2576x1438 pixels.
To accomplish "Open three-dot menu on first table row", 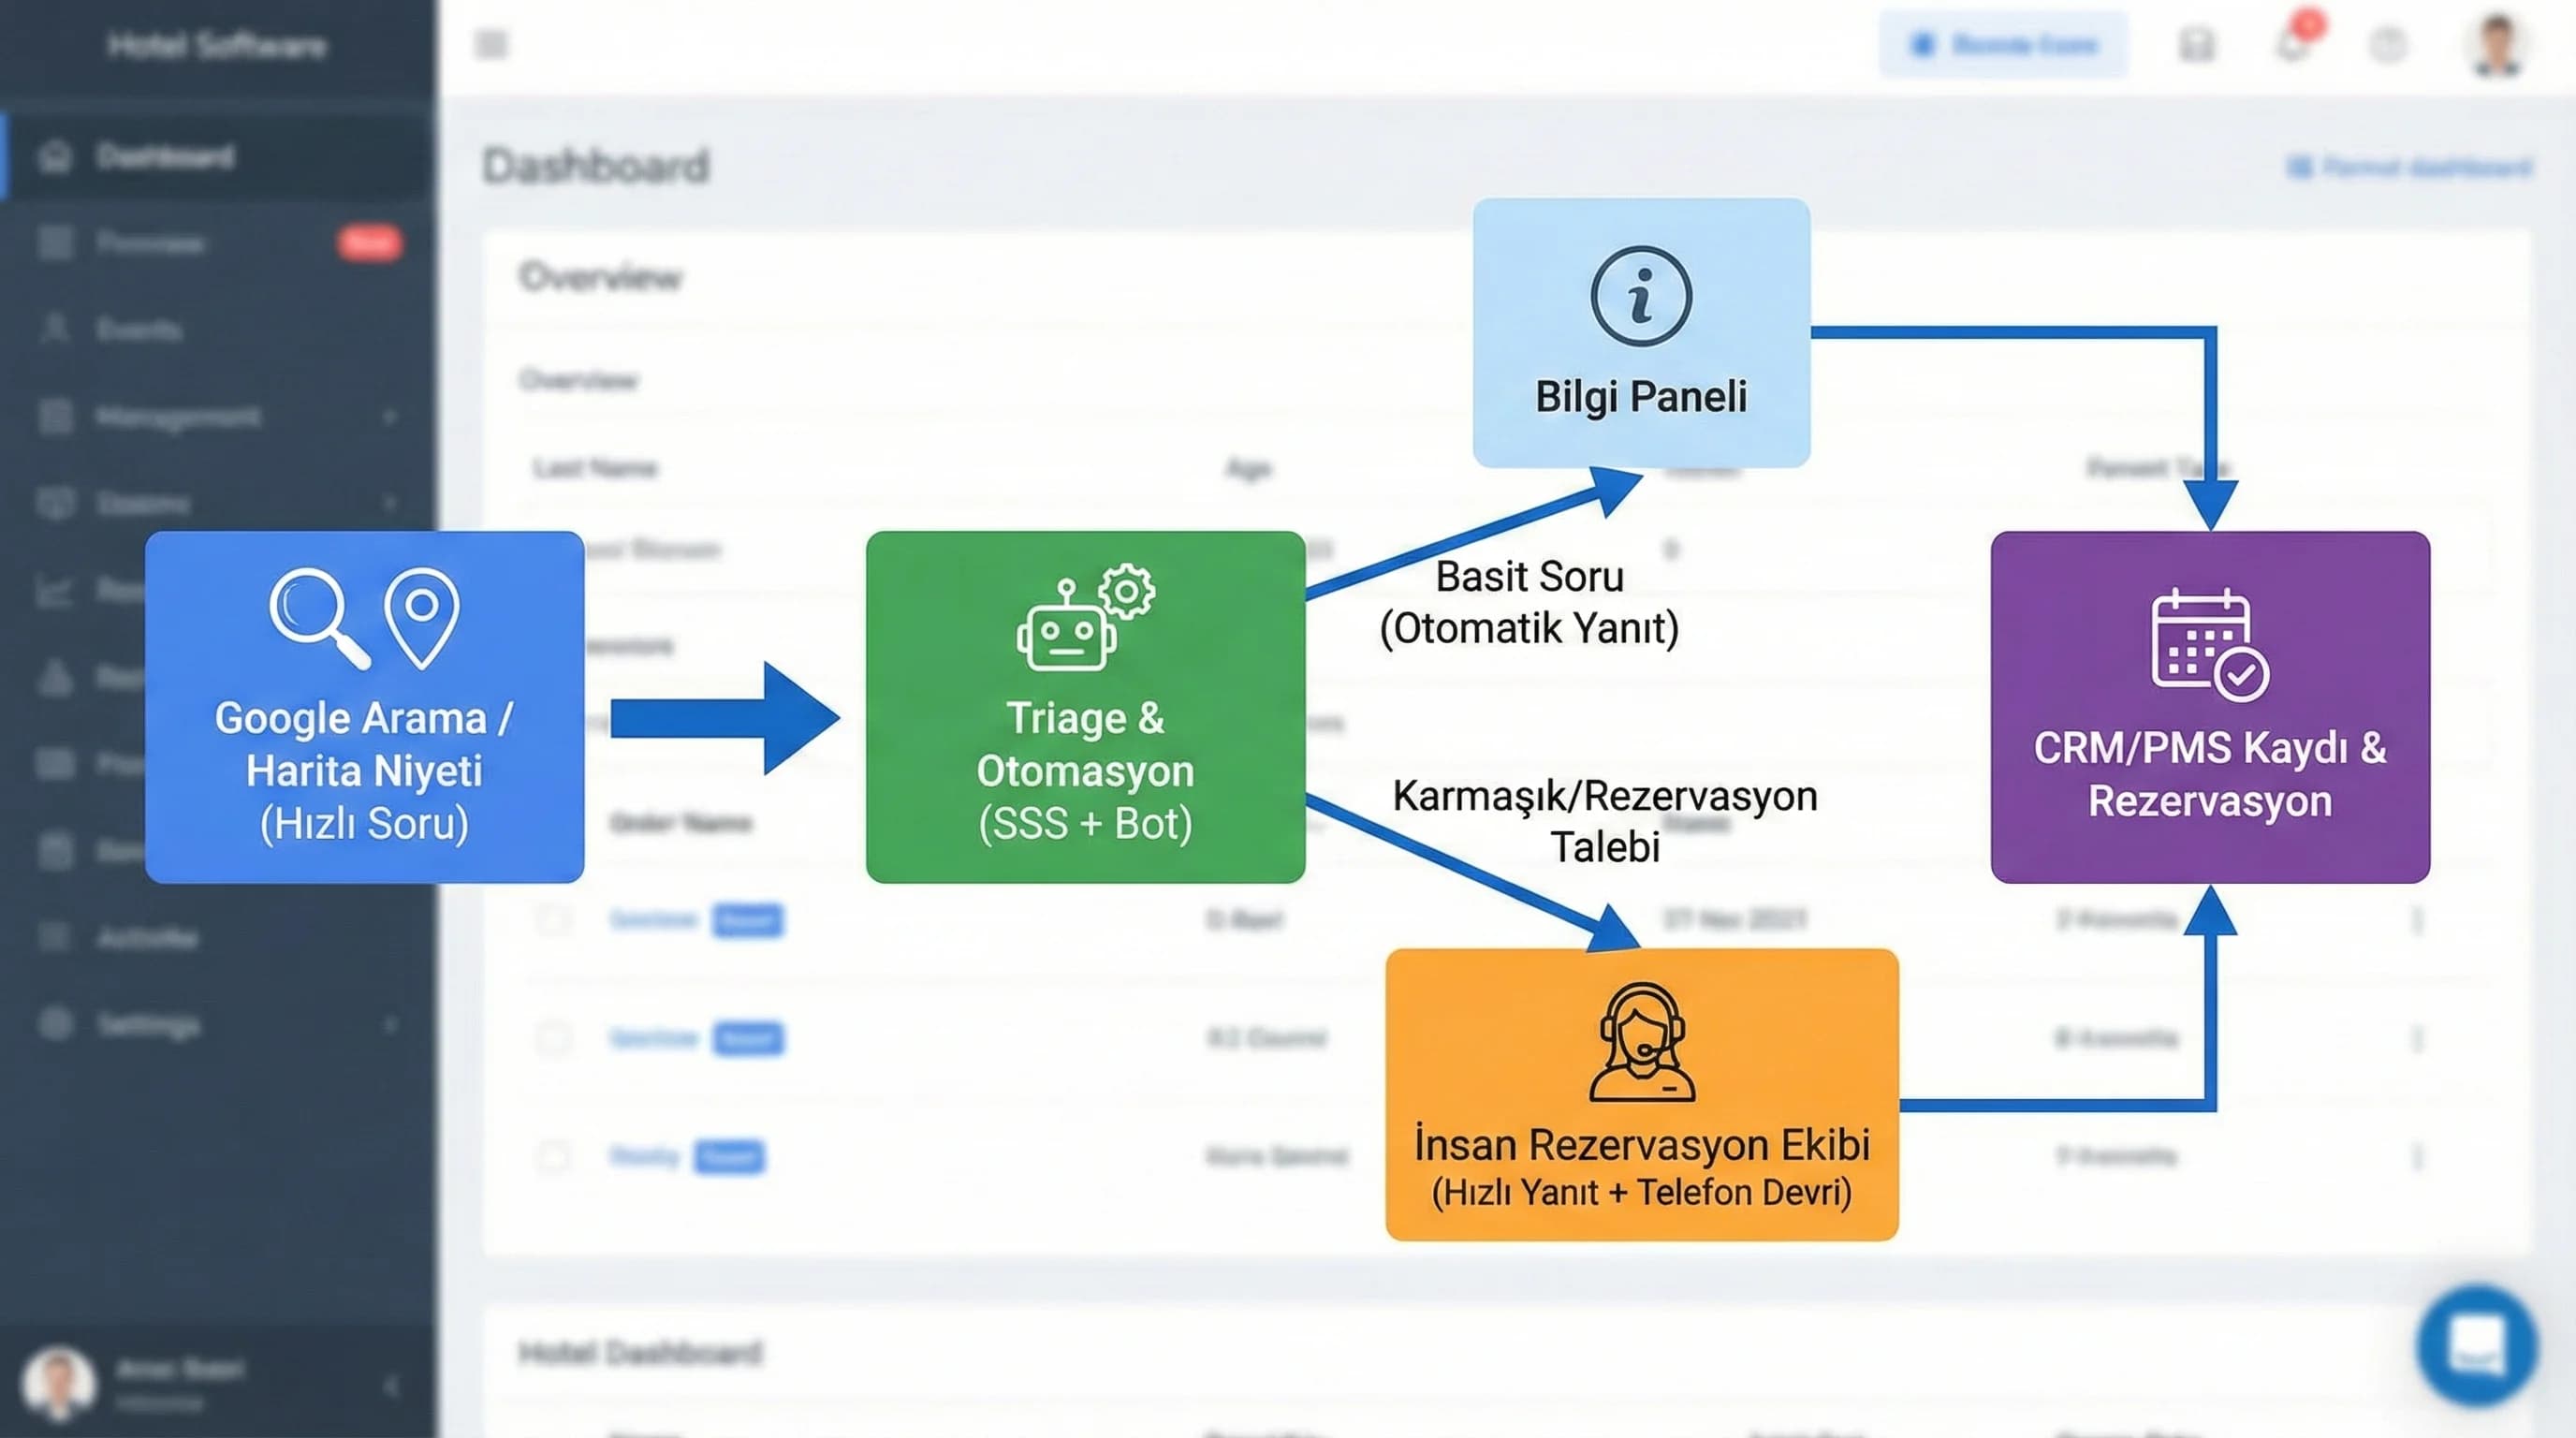I will pos(2417,919).
